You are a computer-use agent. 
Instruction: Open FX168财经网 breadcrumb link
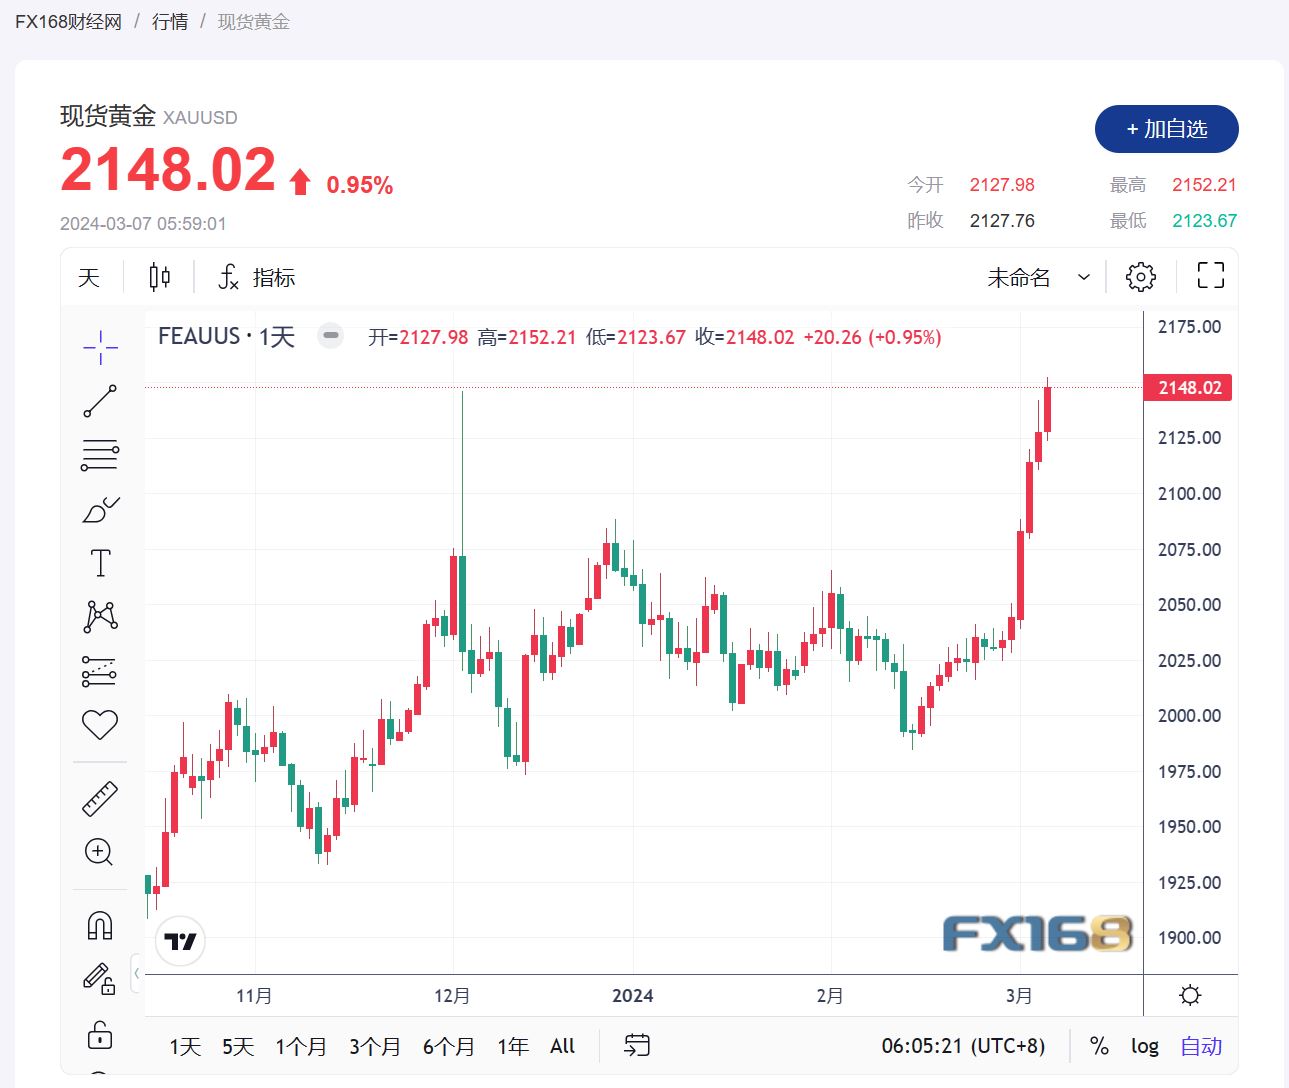pos(68,22)
